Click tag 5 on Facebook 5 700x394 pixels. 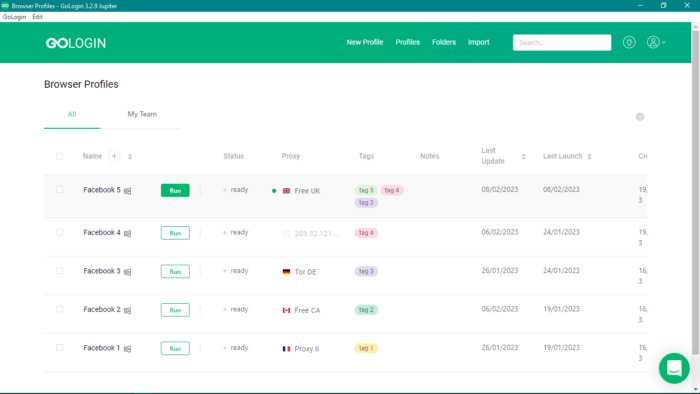pos(366,190)
